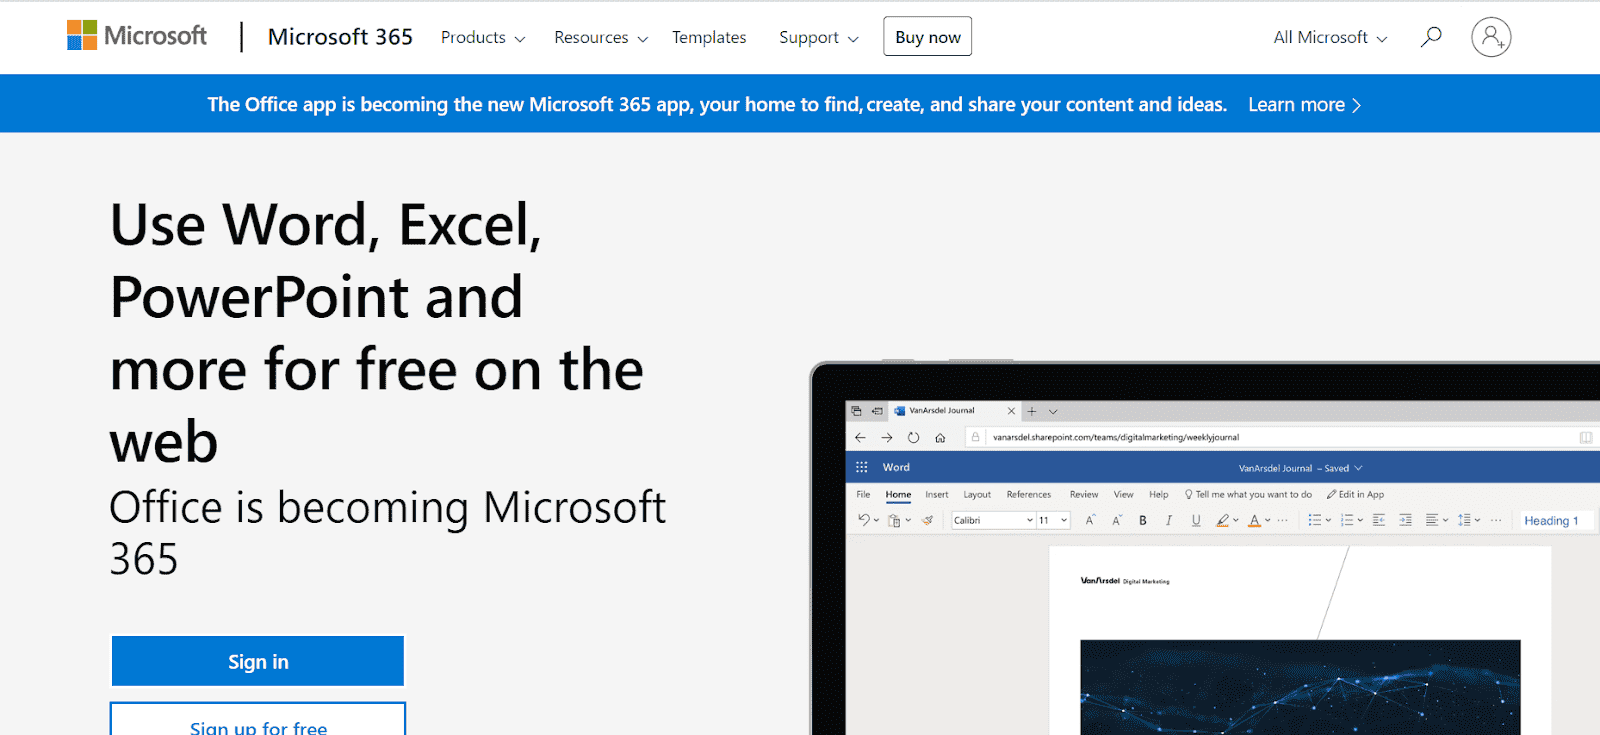Click the blue Sign in button

tap(258, 661)
